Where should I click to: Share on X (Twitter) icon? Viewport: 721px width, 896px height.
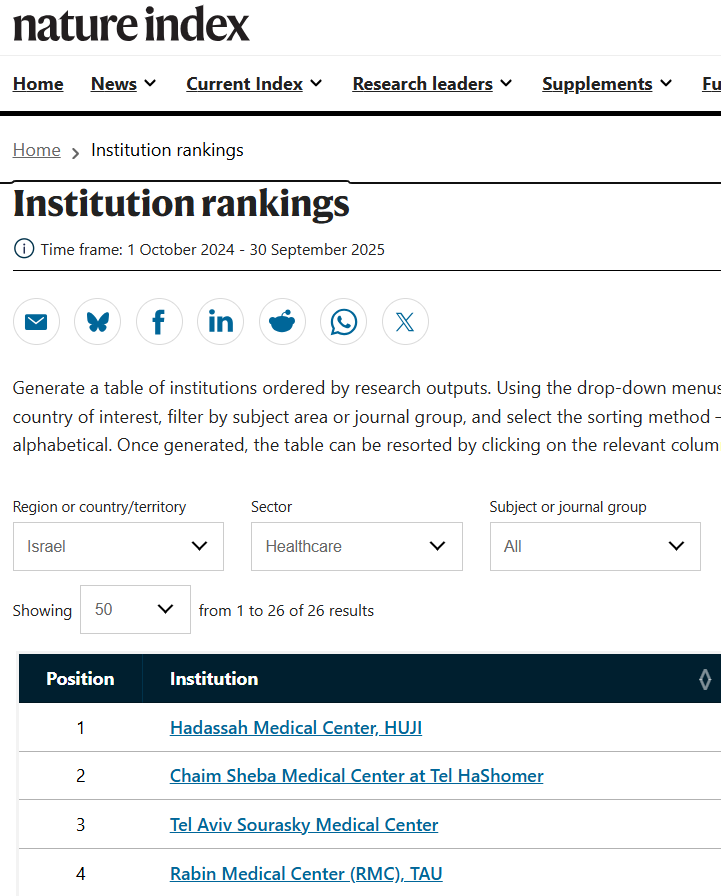(x=405, y=322)
